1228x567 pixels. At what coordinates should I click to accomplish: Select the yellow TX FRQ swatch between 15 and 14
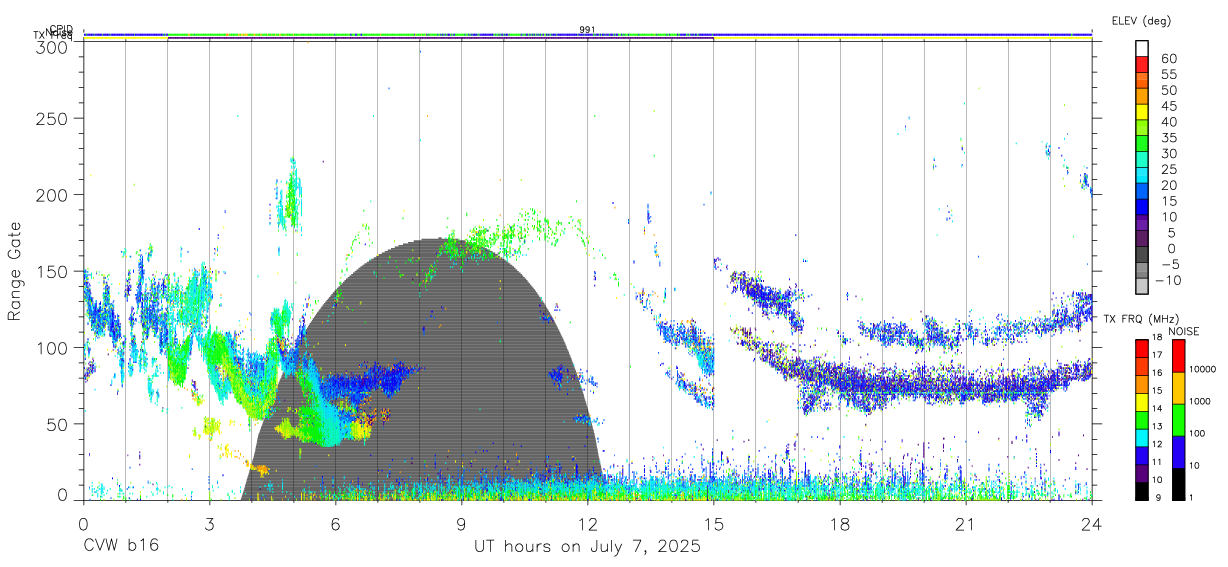point(1142,402)
